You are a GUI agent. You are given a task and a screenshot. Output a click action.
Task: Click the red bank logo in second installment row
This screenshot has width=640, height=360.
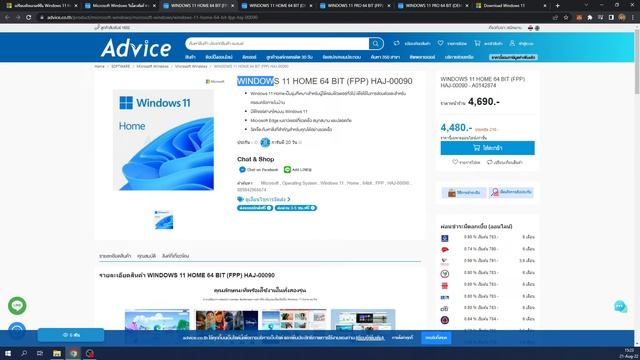[445, 249]
